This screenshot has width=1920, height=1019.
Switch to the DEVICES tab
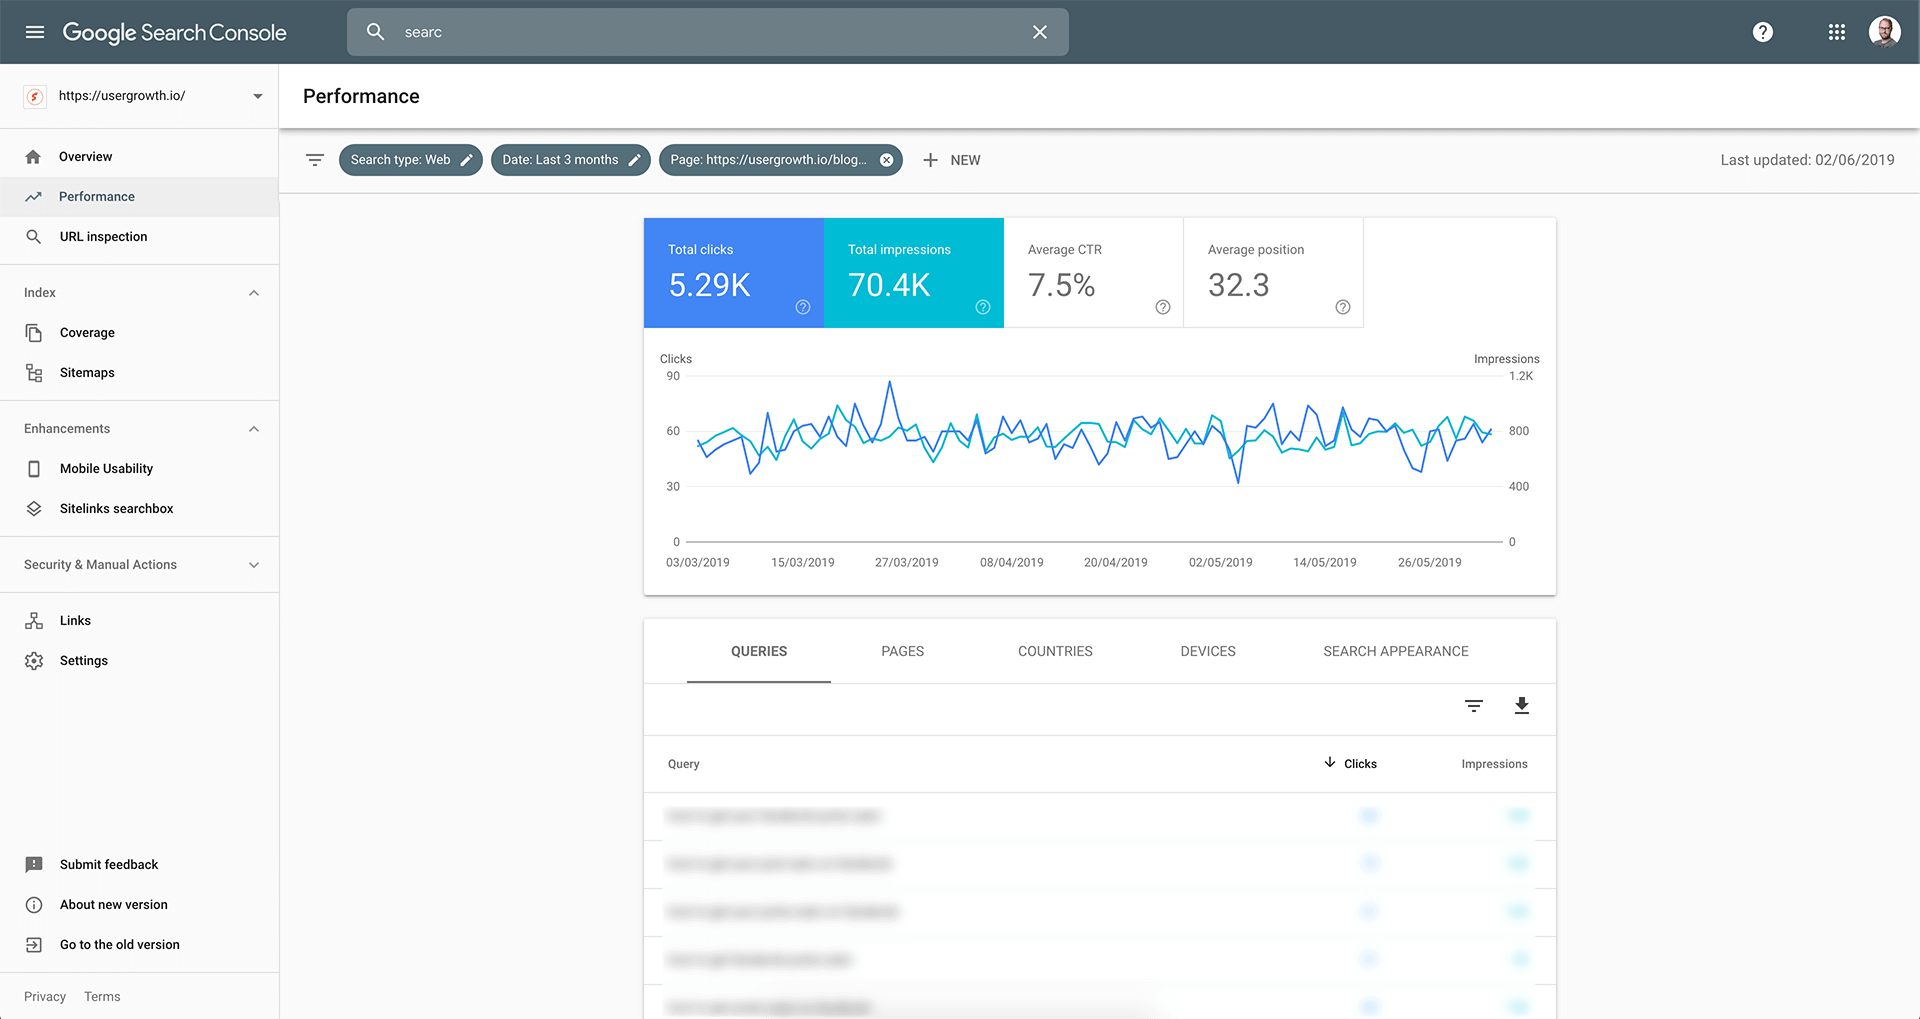1208,651
